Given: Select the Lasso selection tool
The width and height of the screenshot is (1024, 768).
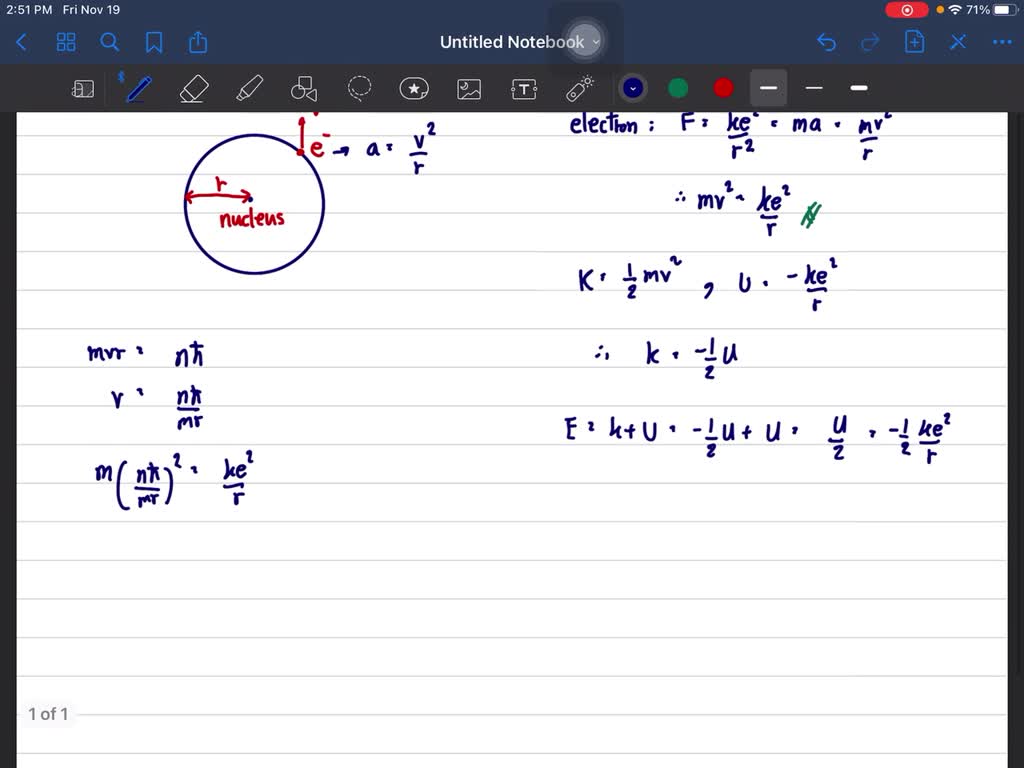Looking at the screenshot, I should point(359,88).
